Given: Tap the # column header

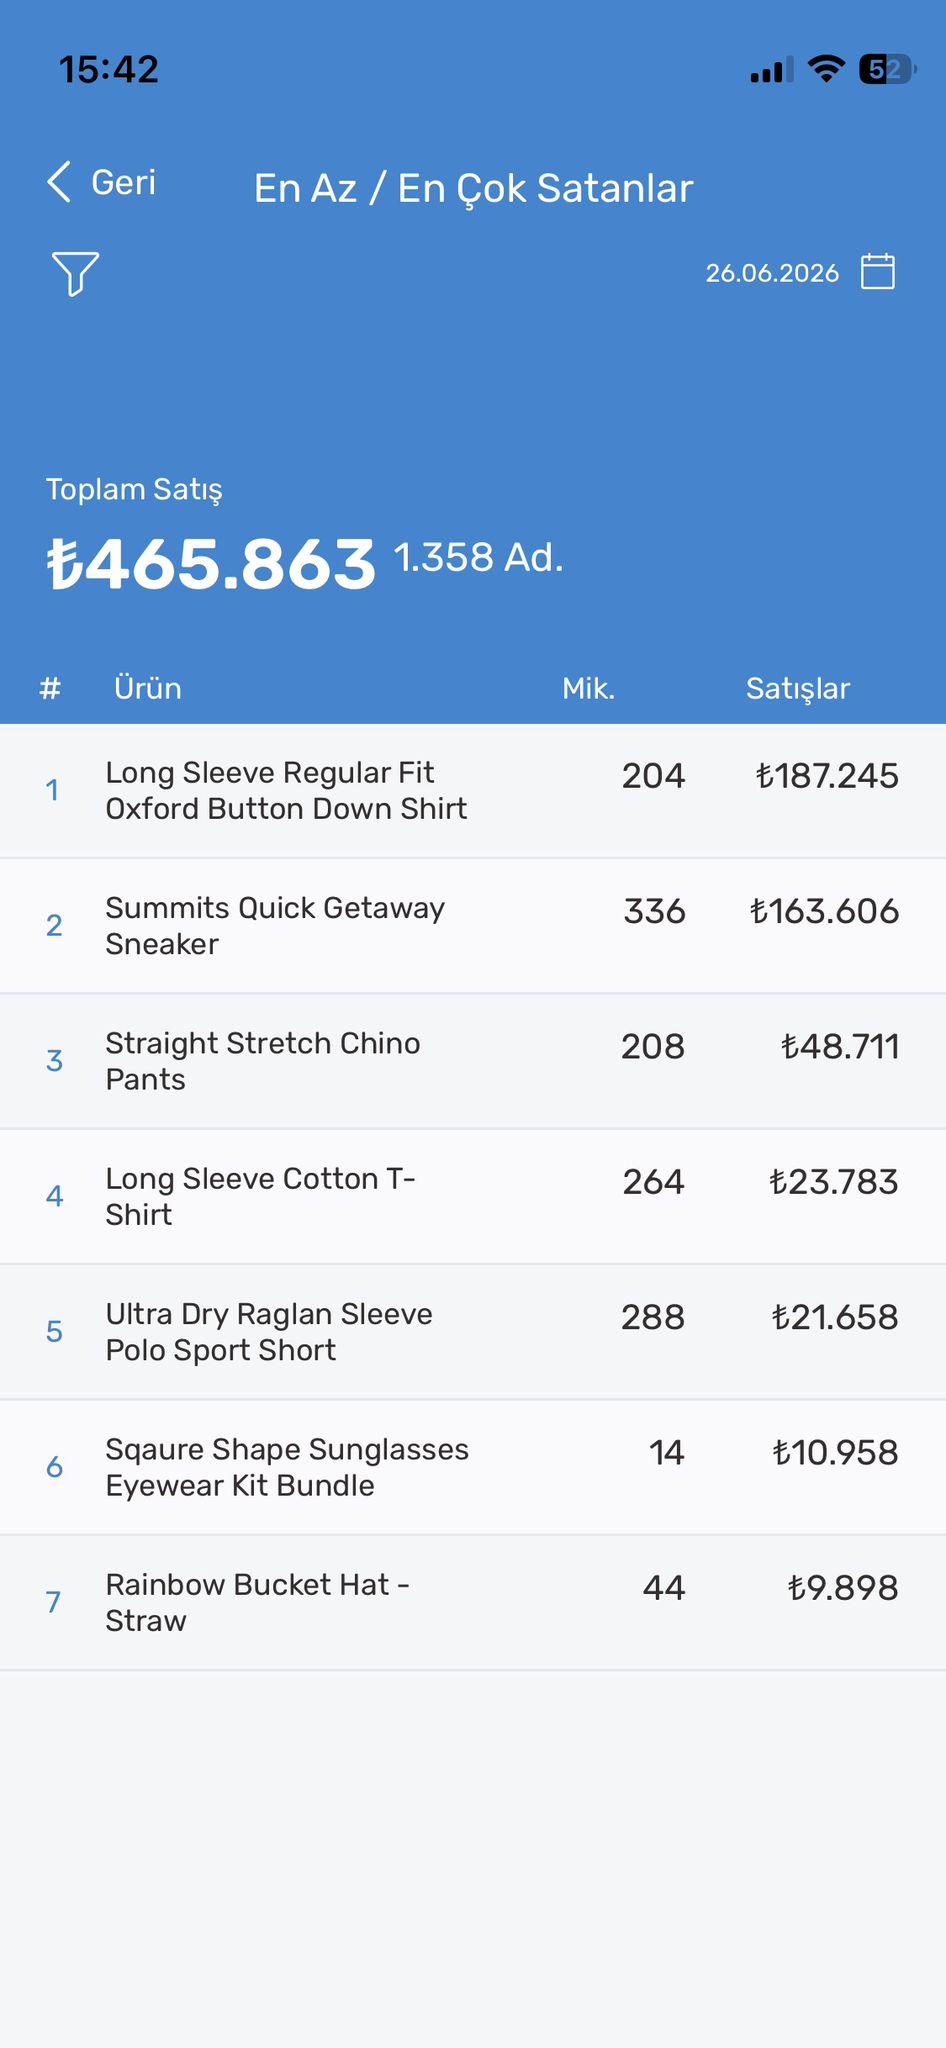Looking at the screenshot, I should (x=50, y=688).
